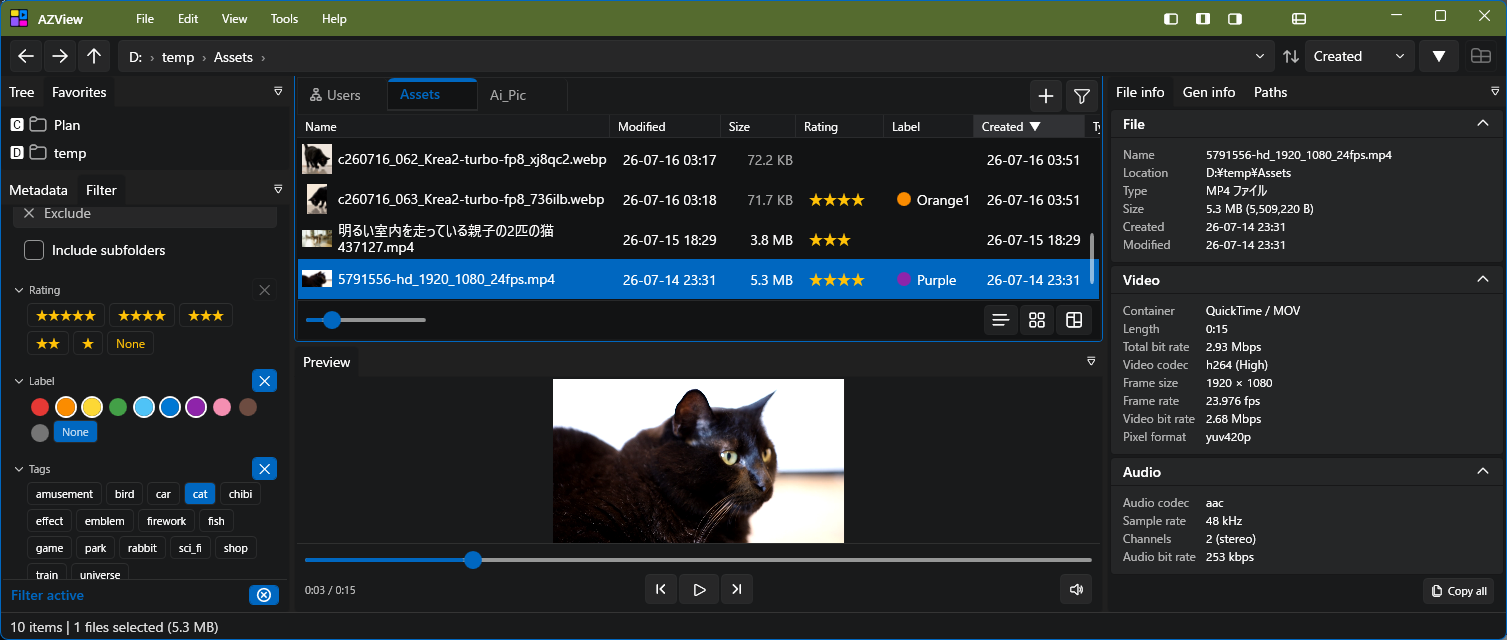The image size is (1507, 640).
Task: Switch to the Metadata tab
Action: pyautogui.click(x=38, y=190)
